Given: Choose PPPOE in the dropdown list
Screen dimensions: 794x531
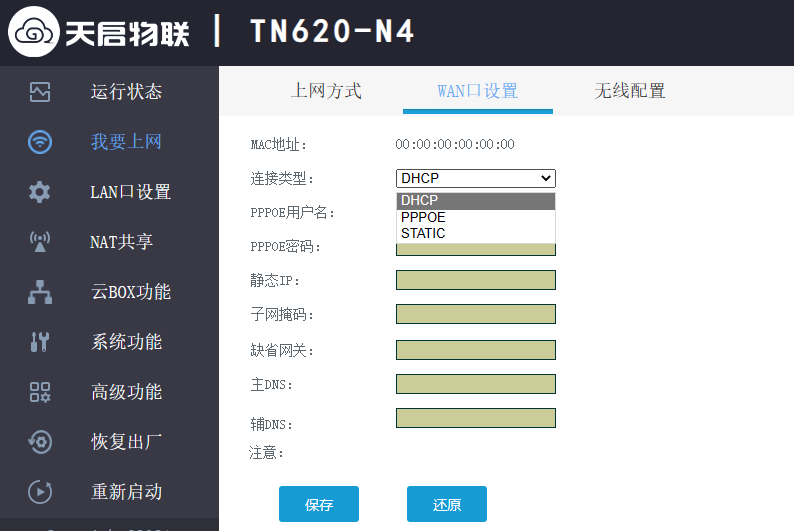Looking at the screenshot, I should 475,217.
